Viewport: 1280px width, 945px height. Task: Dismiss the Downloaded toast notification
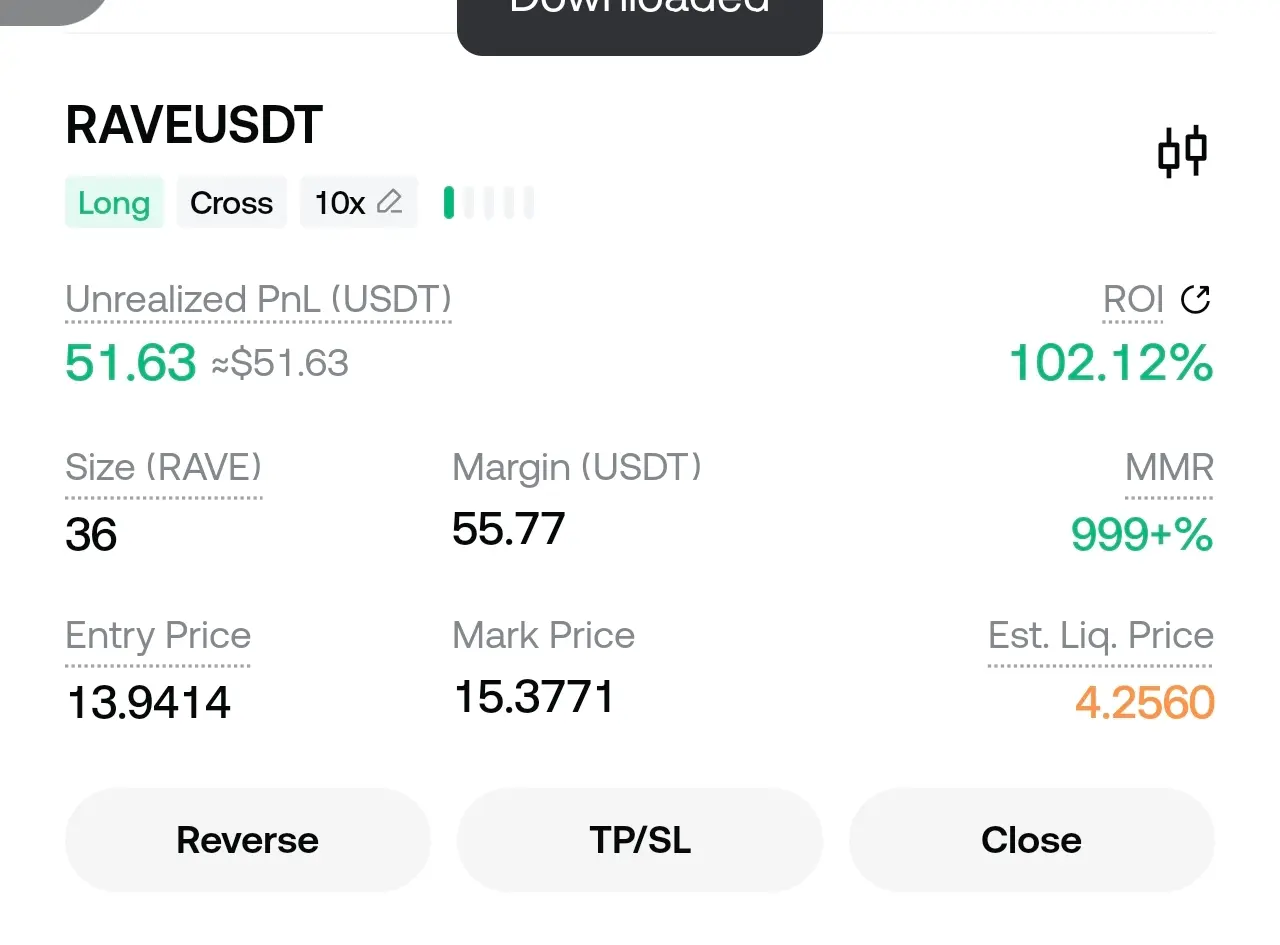point(640,20)
